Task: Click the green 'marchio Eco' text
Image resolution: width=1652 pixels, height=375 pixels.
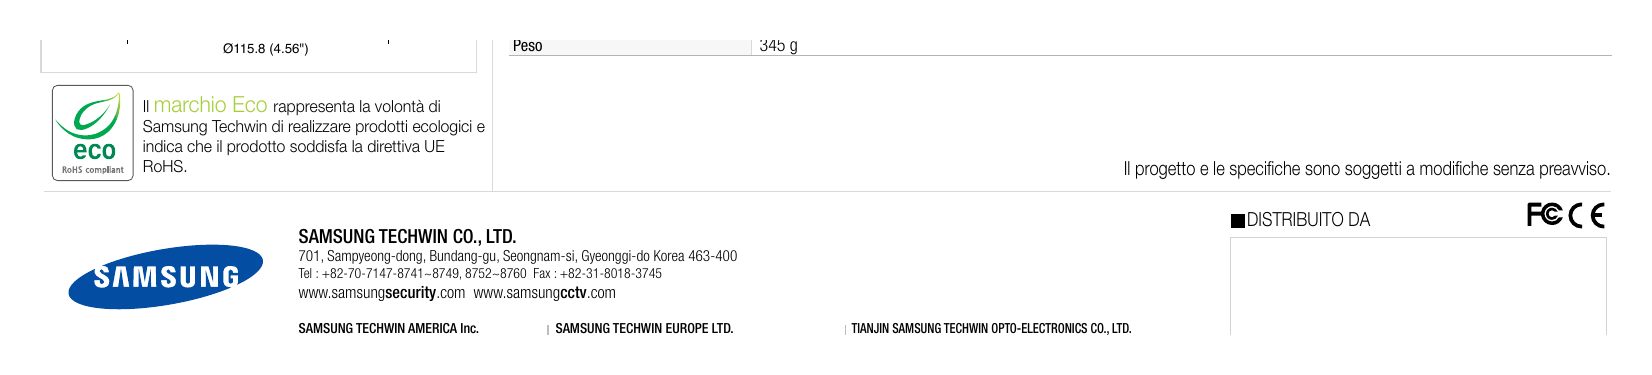Action: point(211,105)
